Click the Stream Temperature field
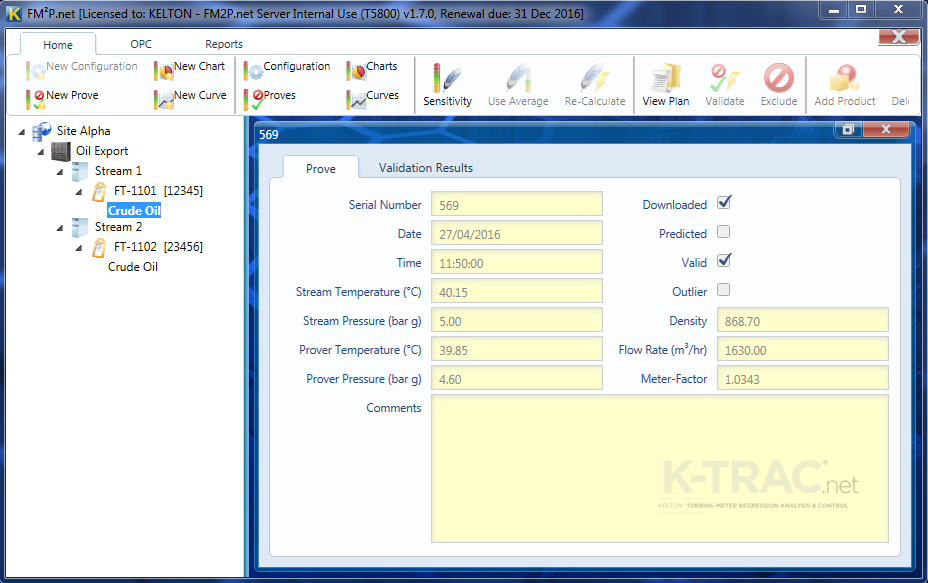This screenshot has height=583, width=928. (x=517, y=292)
